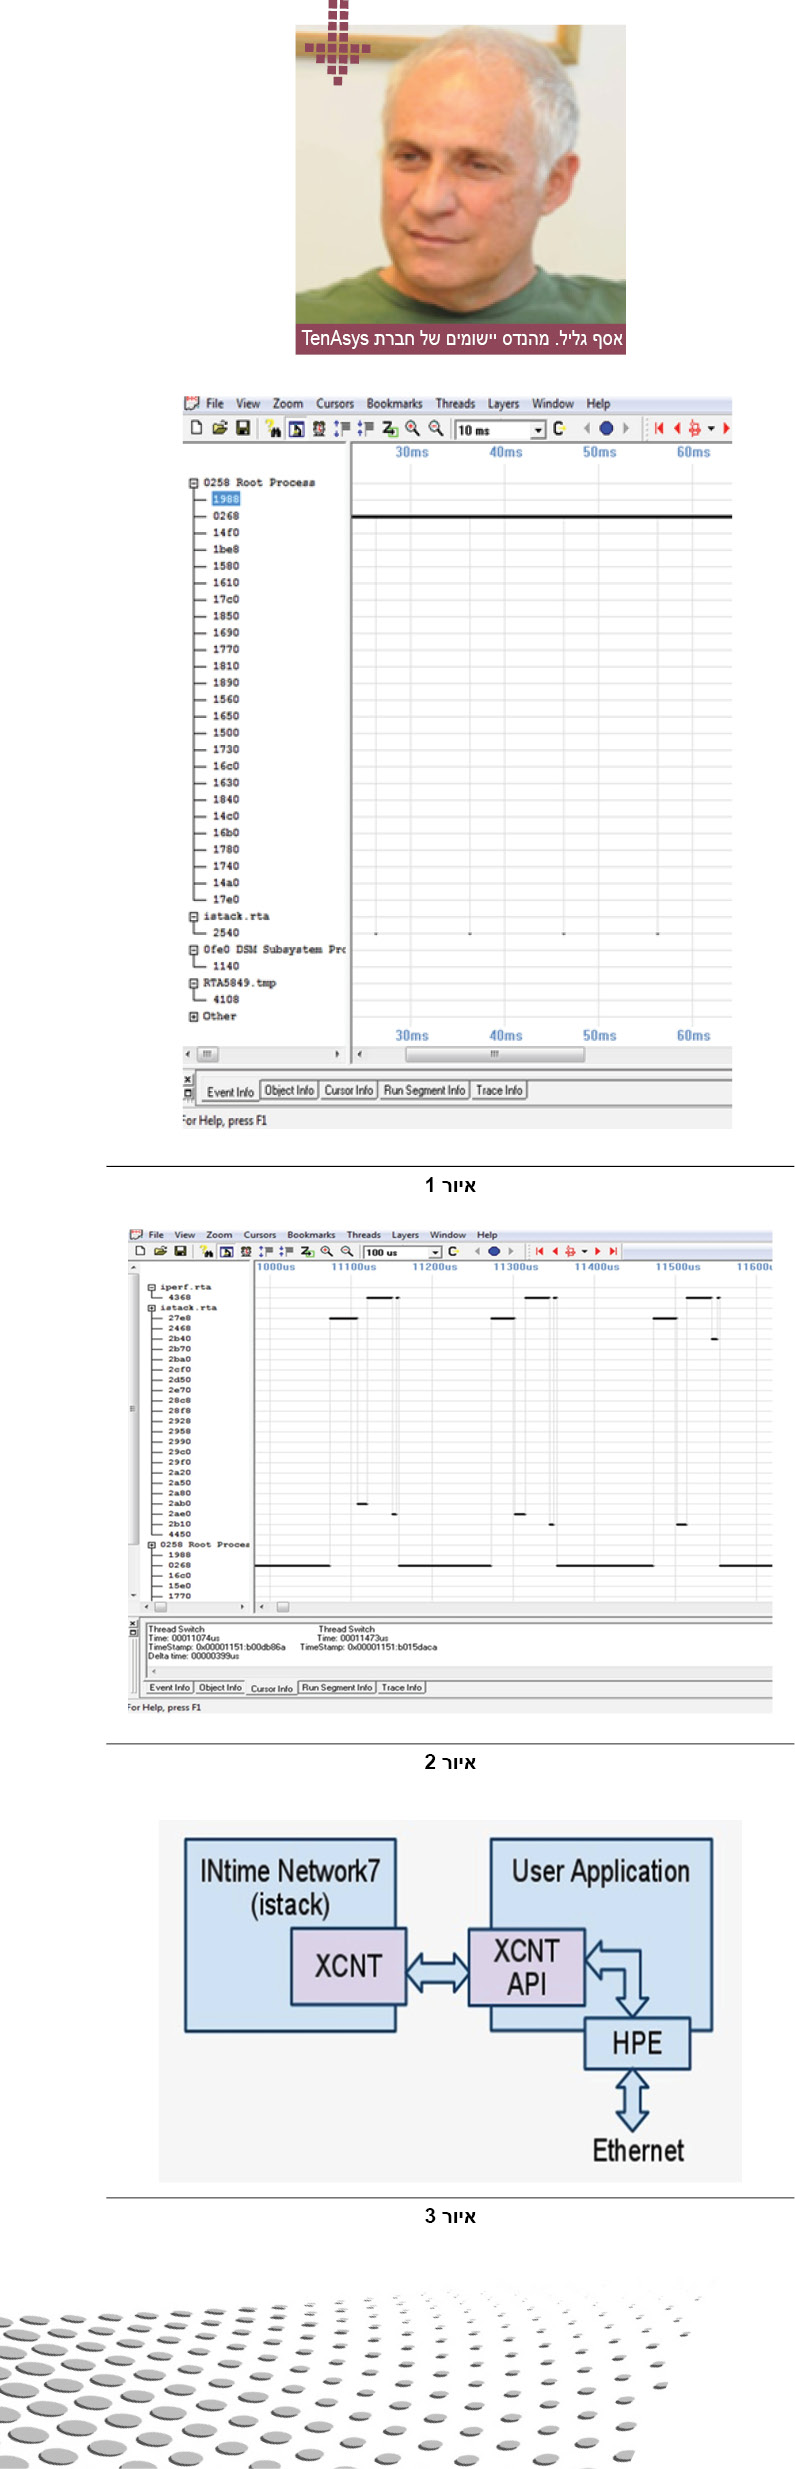Collapse 0258 Root Process in Figure 1 tree
The height and width of the screenshot is (2469, 795).
tap(194, 482)
